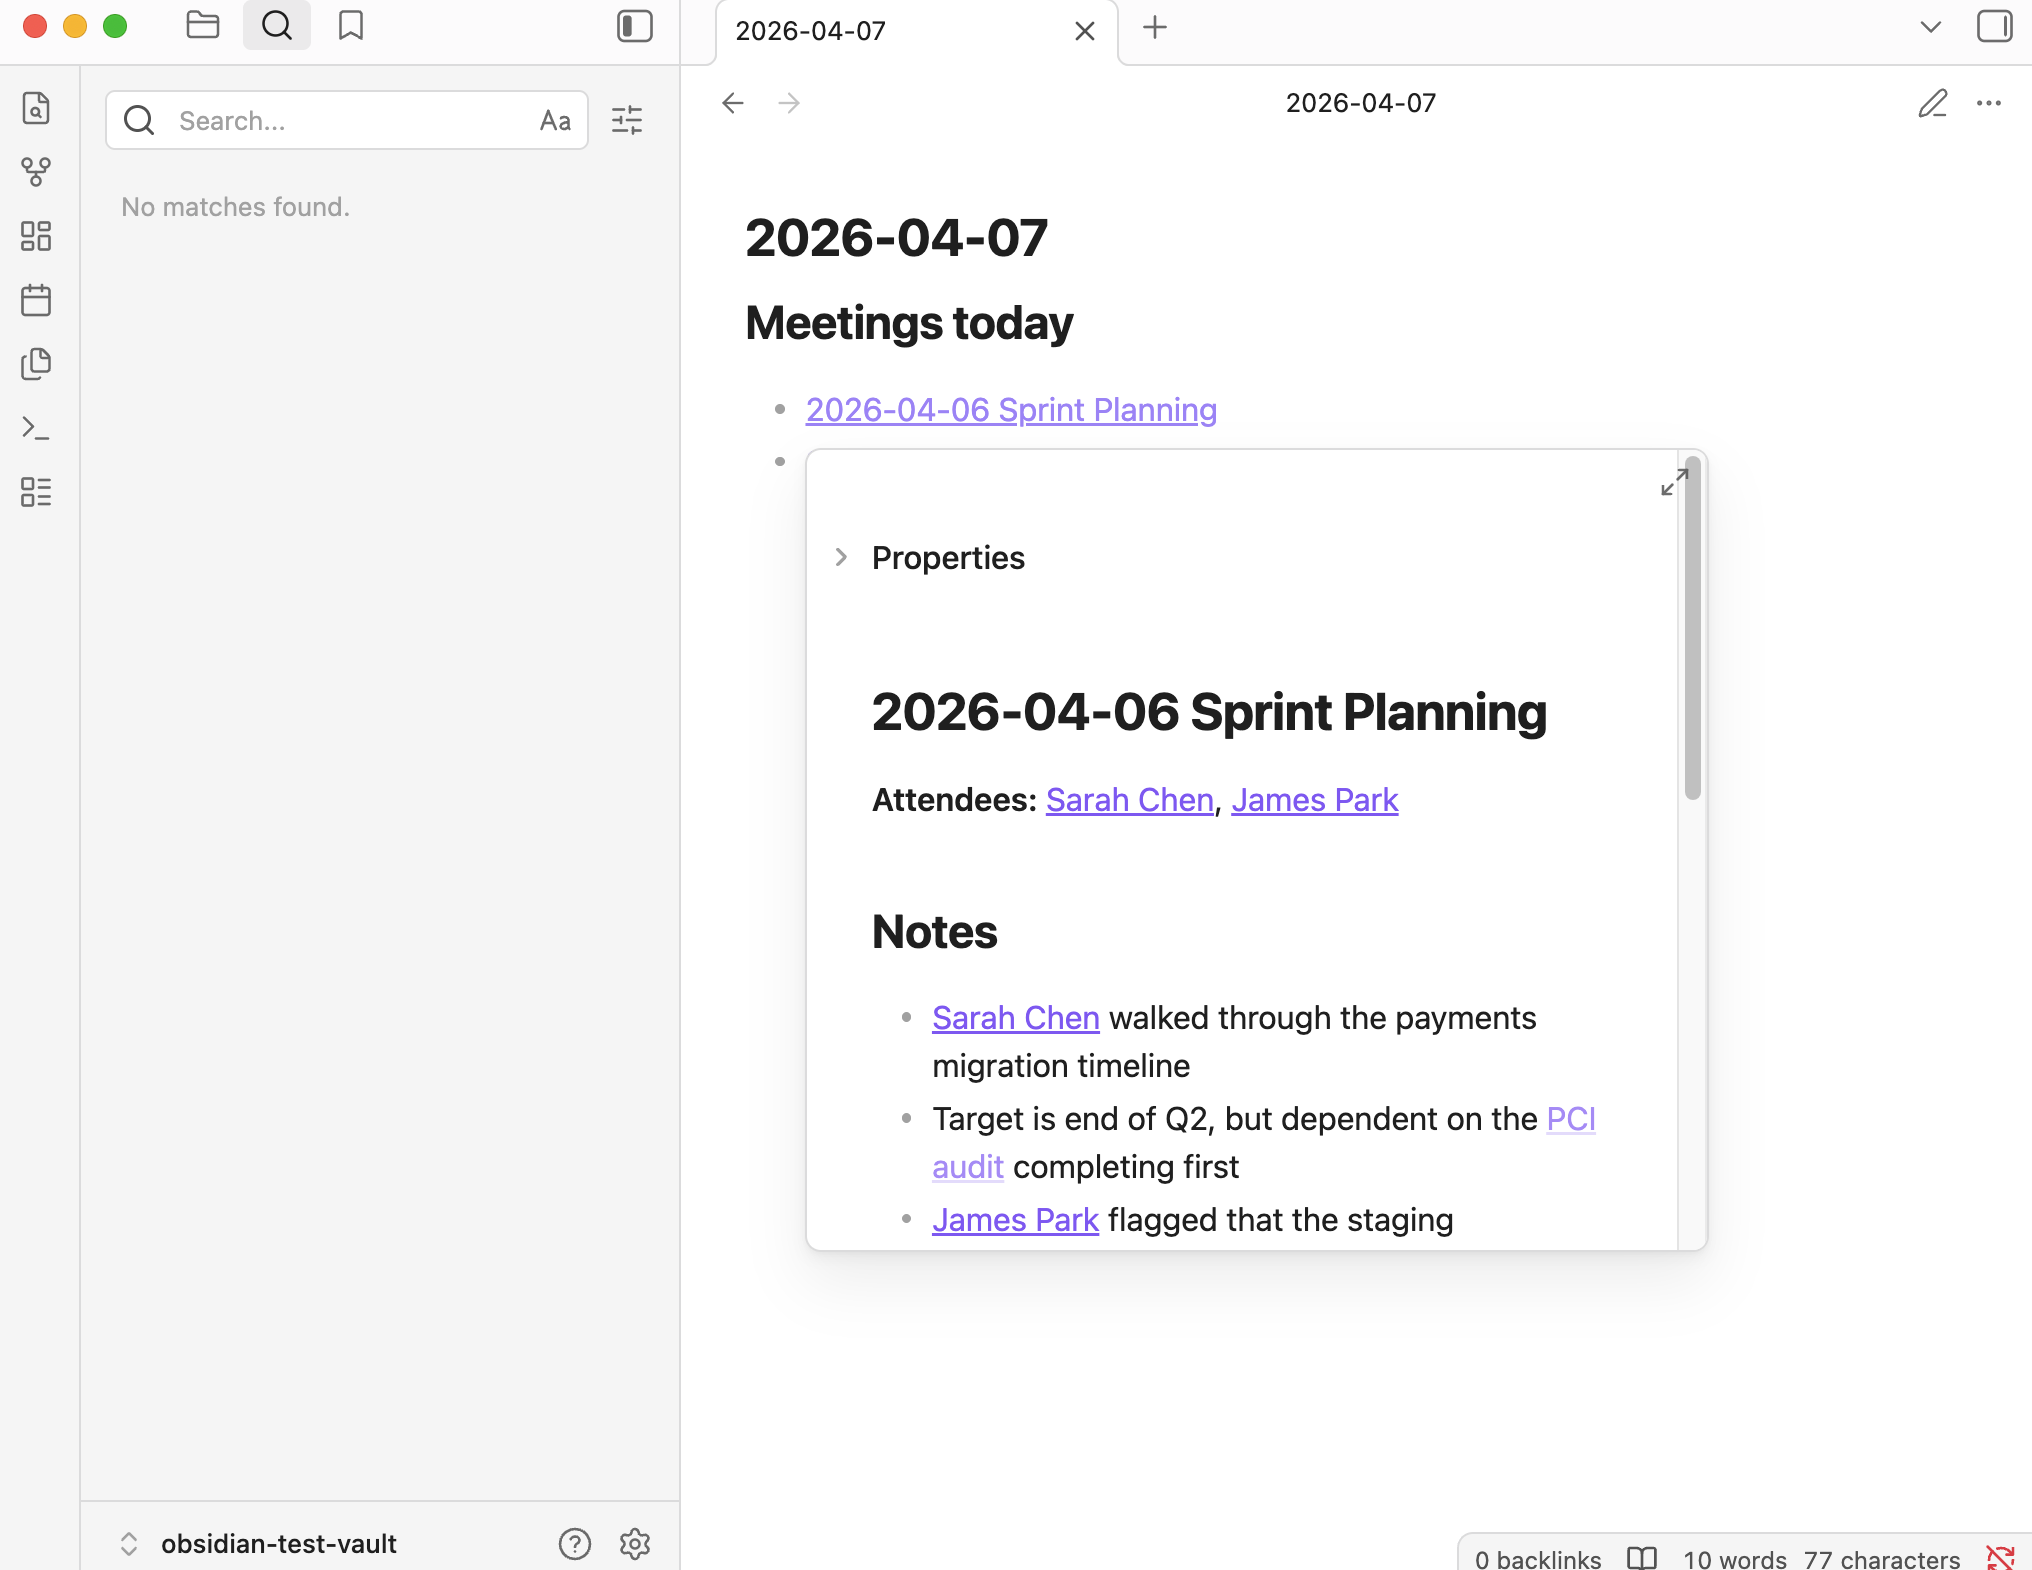The width and height of the screenshot is (2032, 1570).
Task: Open search within file
Action: pos(36,110)
